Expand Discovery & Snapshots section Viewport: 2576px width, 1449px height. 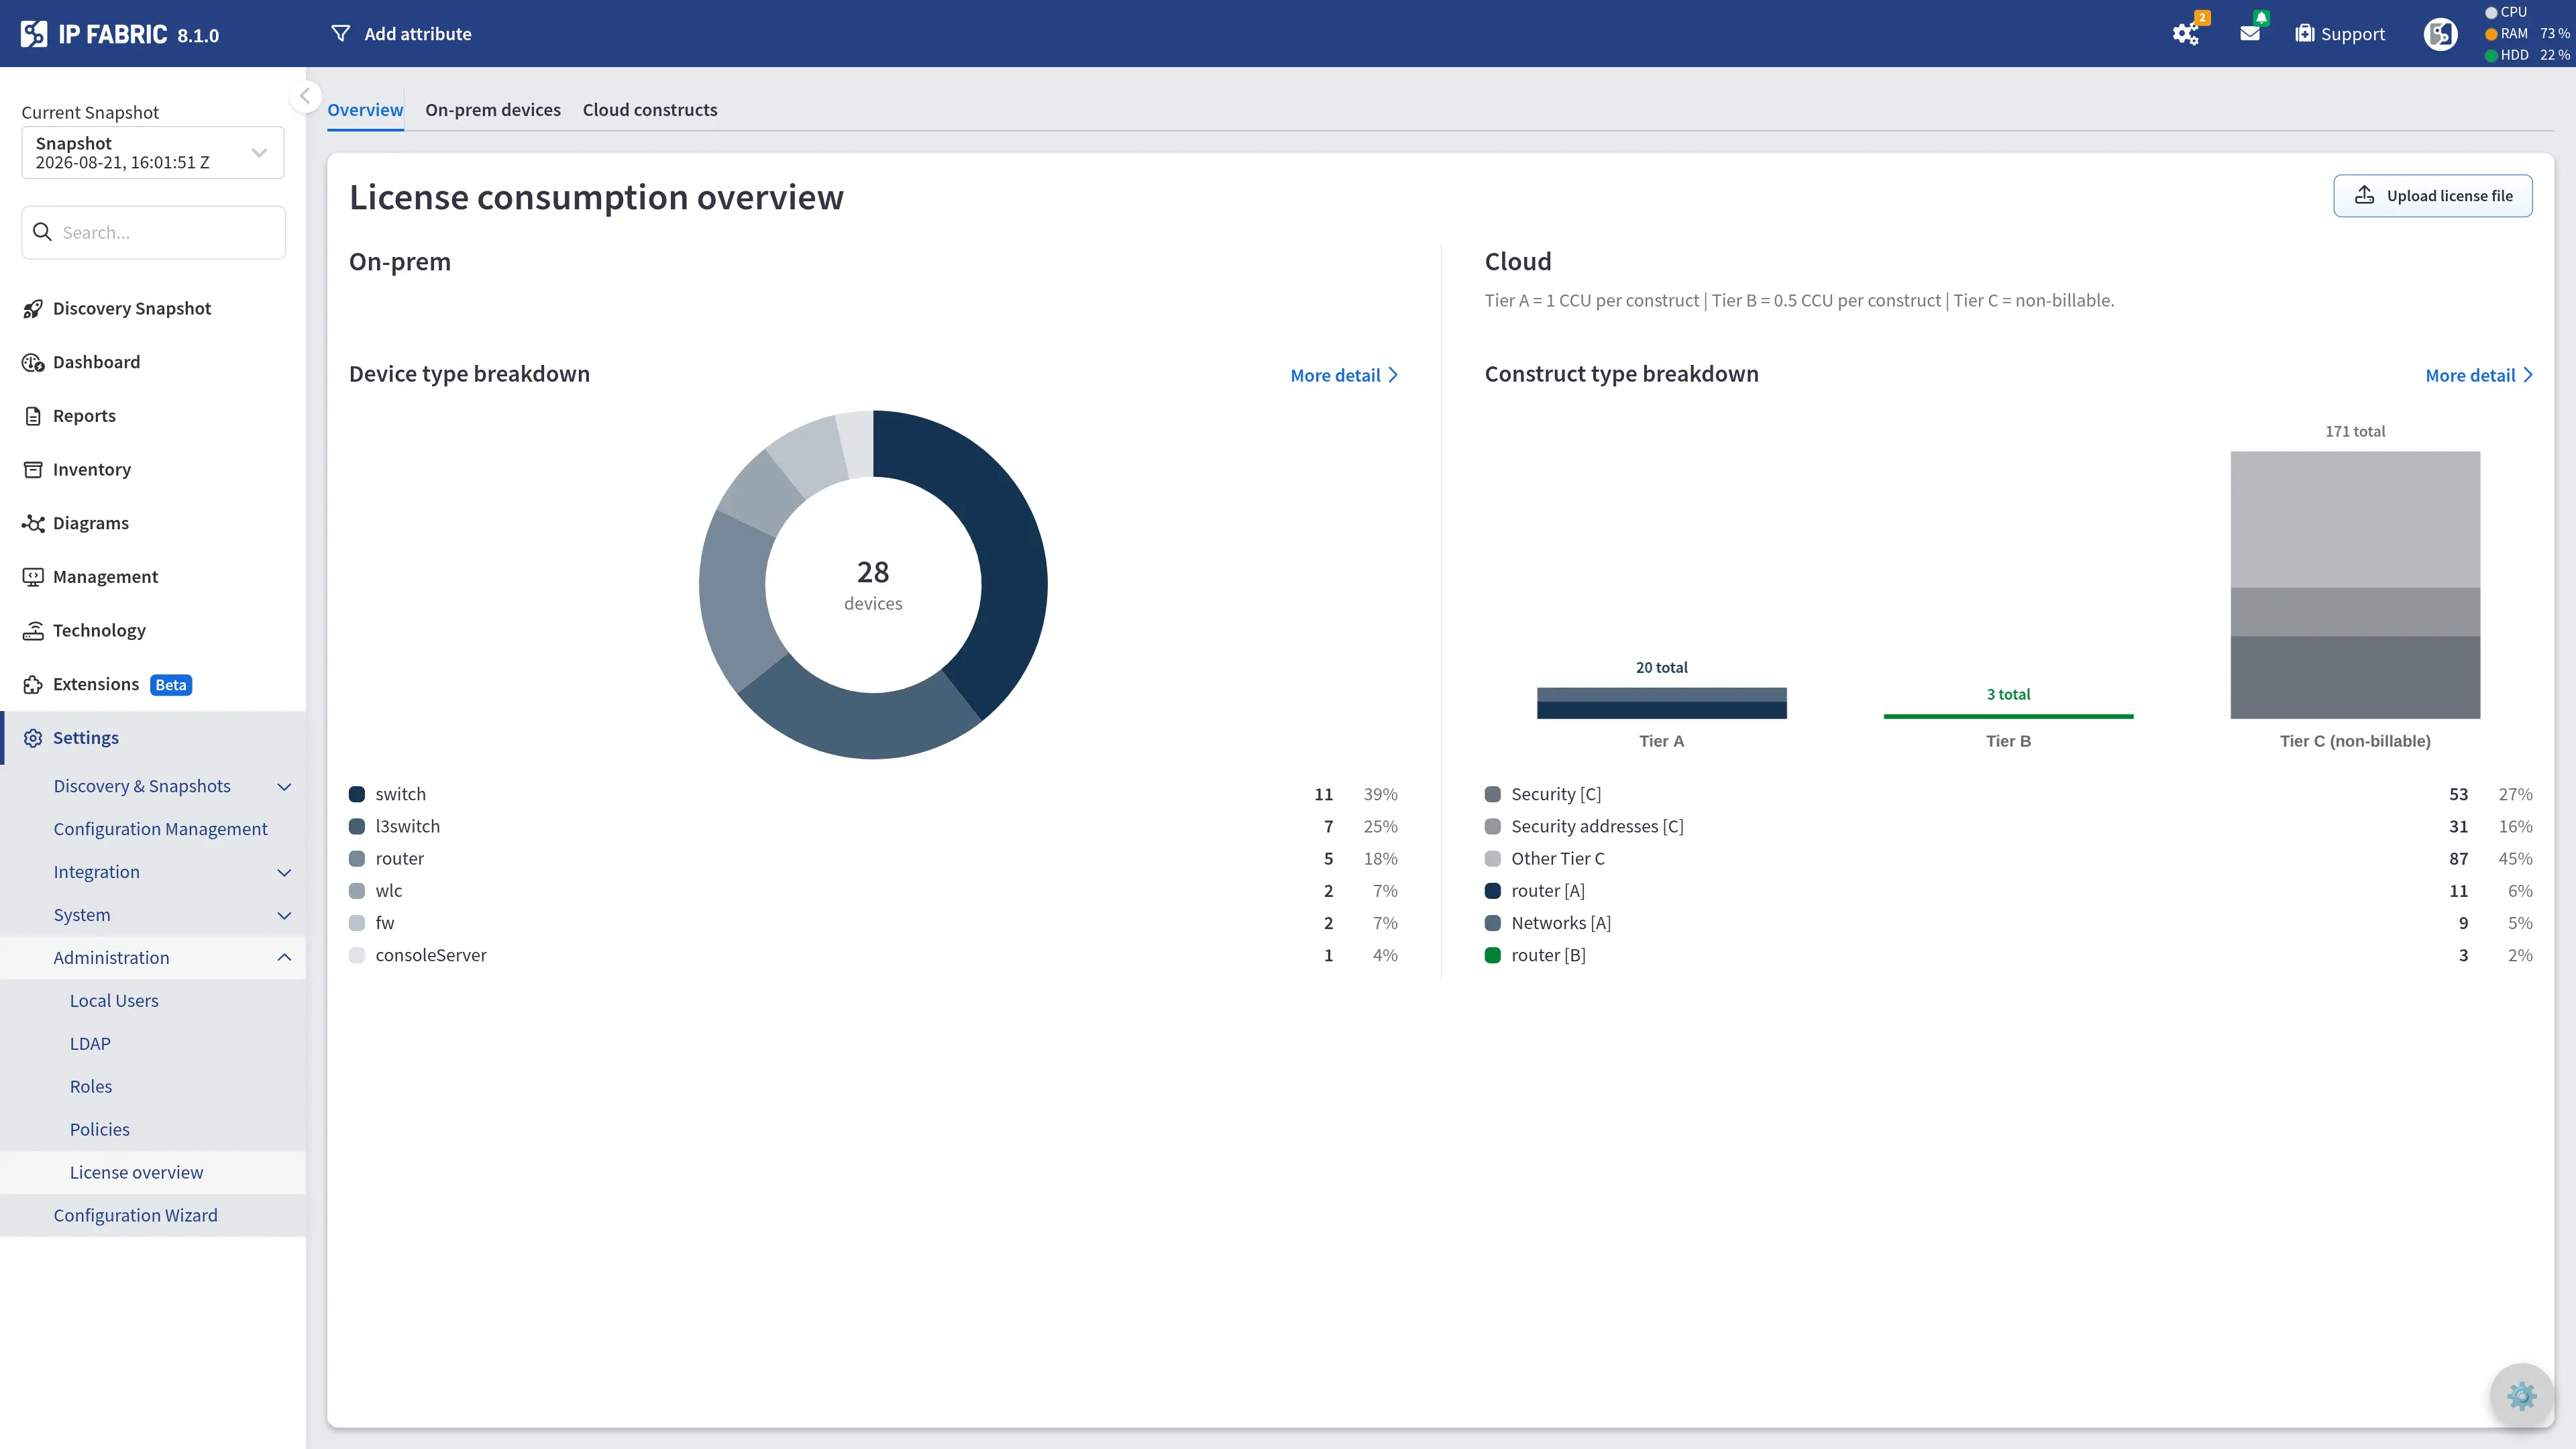click(153, 786)
